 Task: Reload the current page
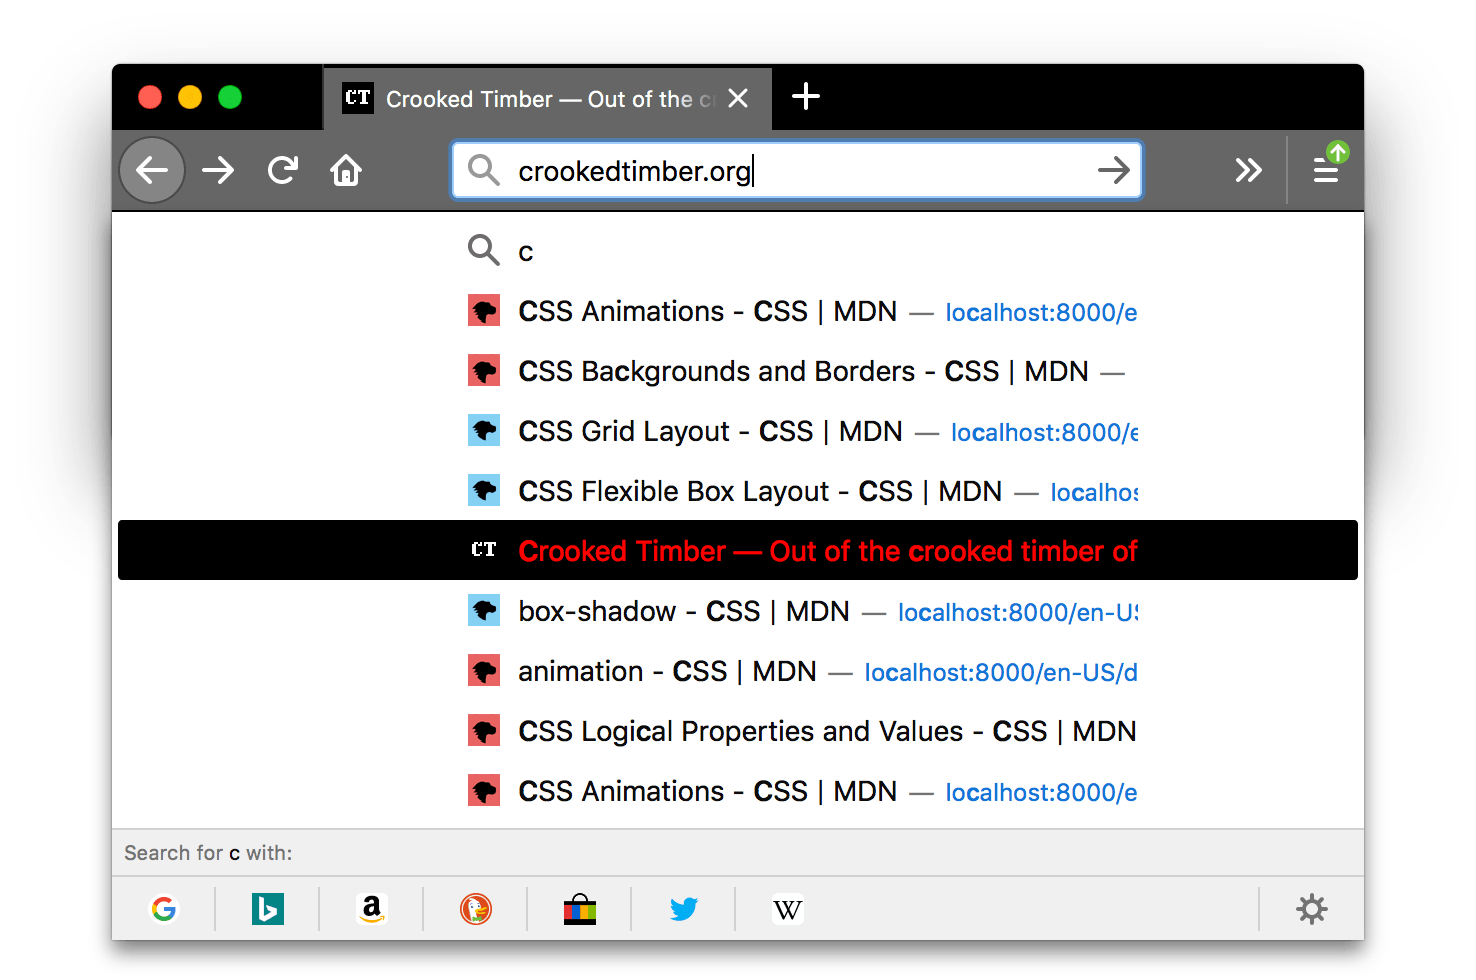[x=282, y=170]
